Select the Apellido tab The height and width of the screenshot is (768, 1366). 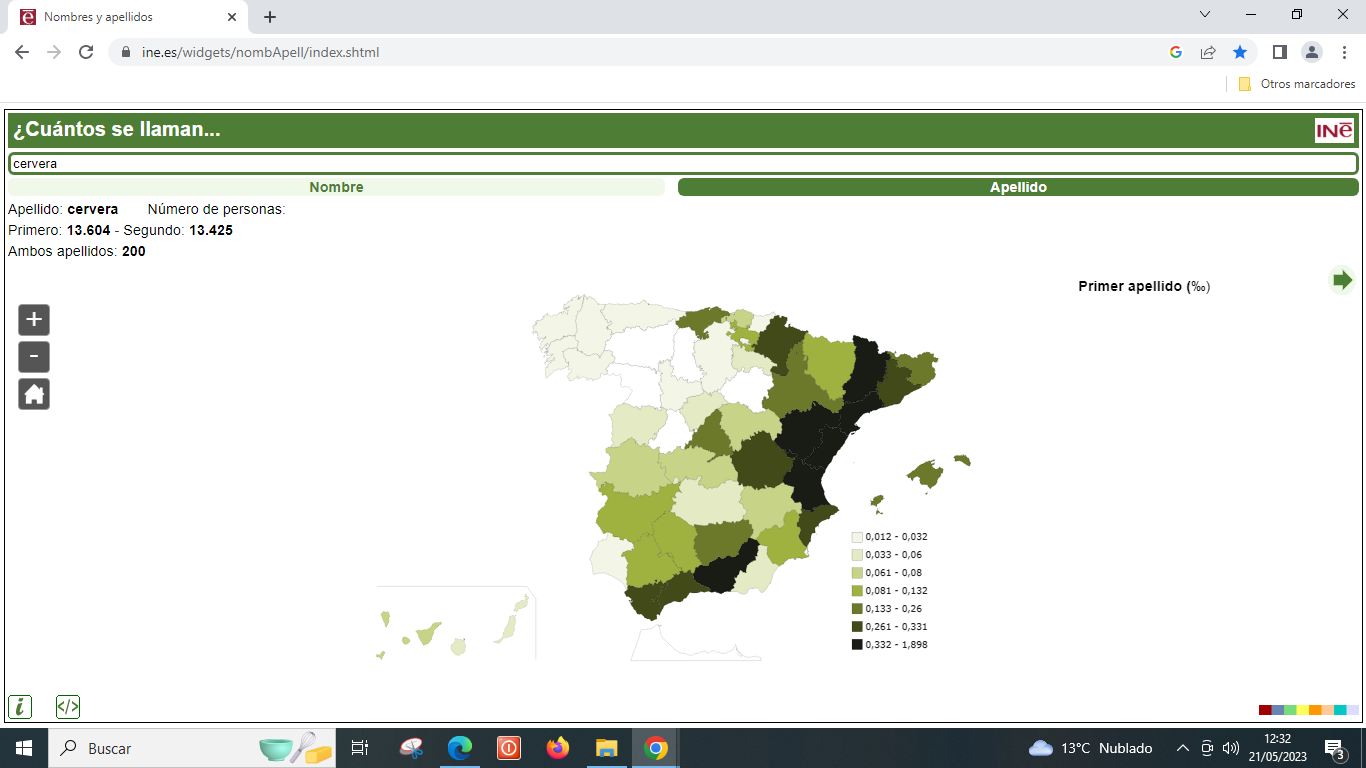click(x=1018, y=187)
